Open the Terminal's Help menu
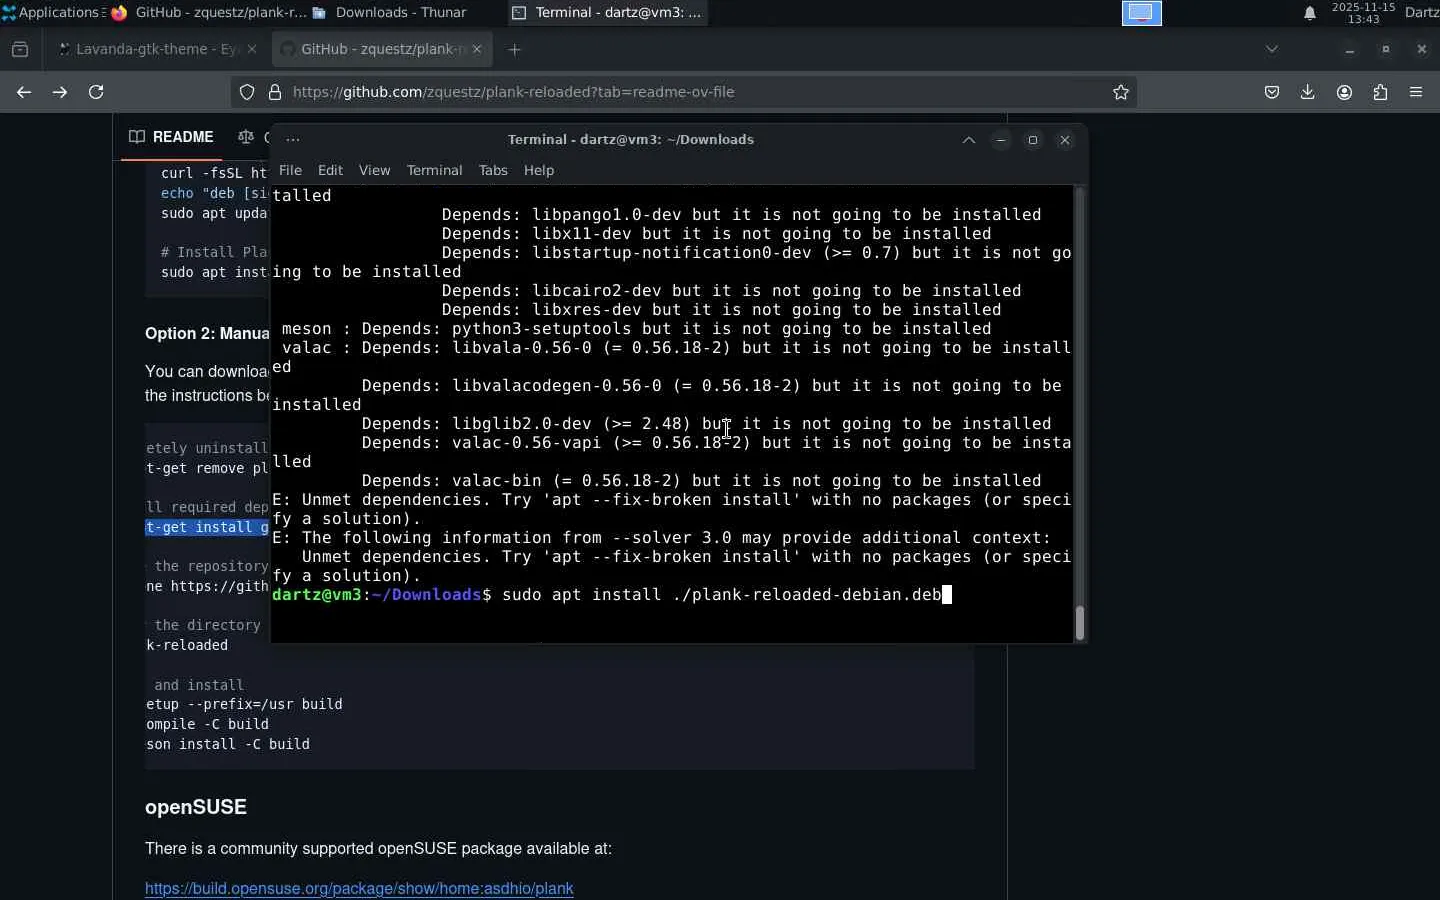 tap(539, 170)
